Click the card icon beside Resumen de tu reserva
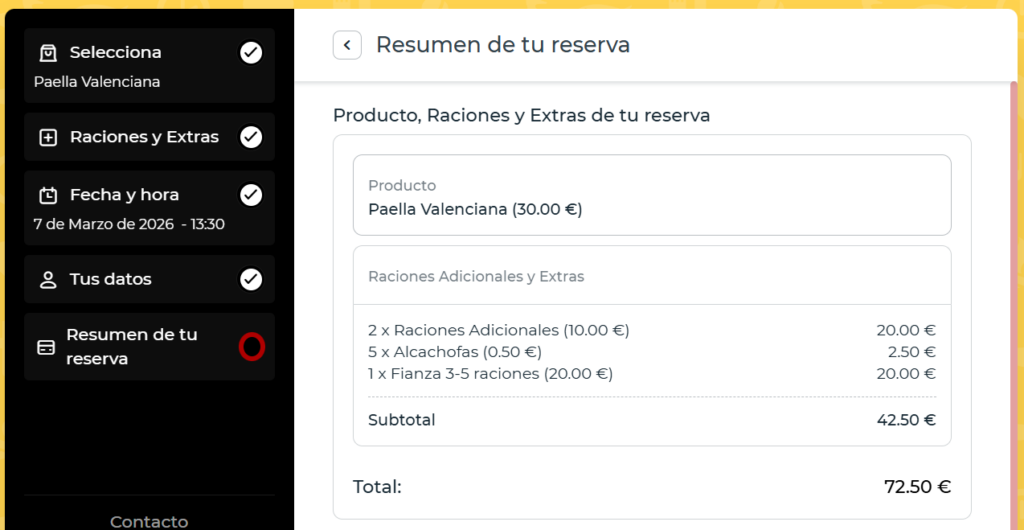This screenshot has width=1024, height=530. 46,347
